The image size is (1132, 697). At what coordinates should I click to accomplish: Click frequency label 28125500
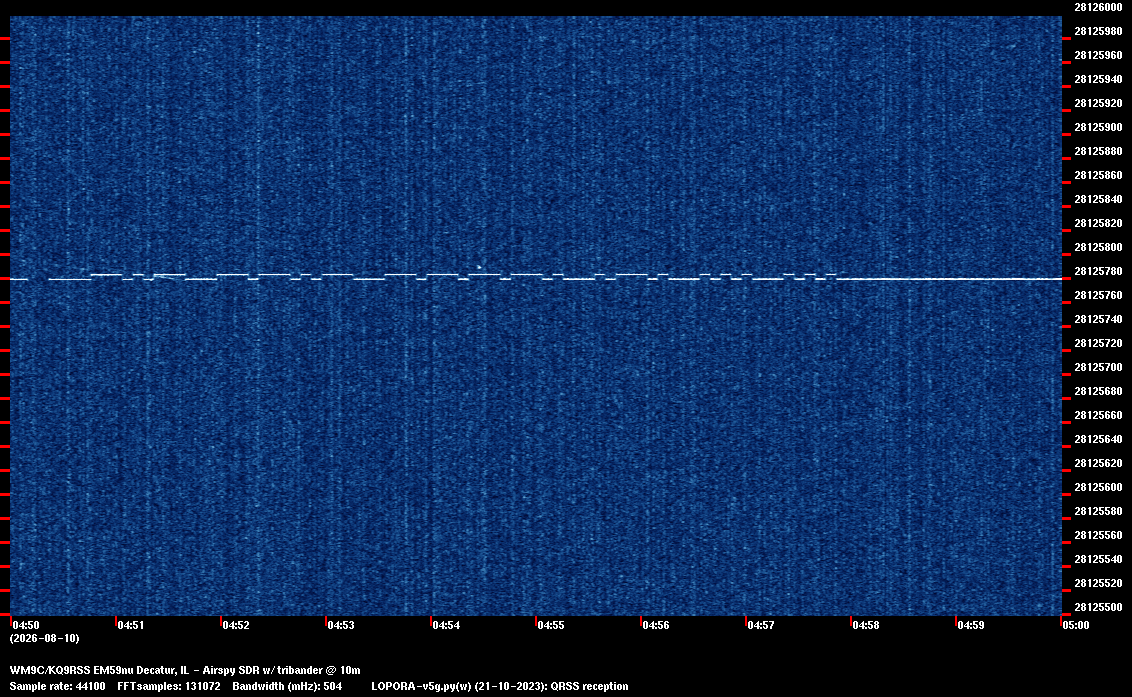click(1098, 607)
